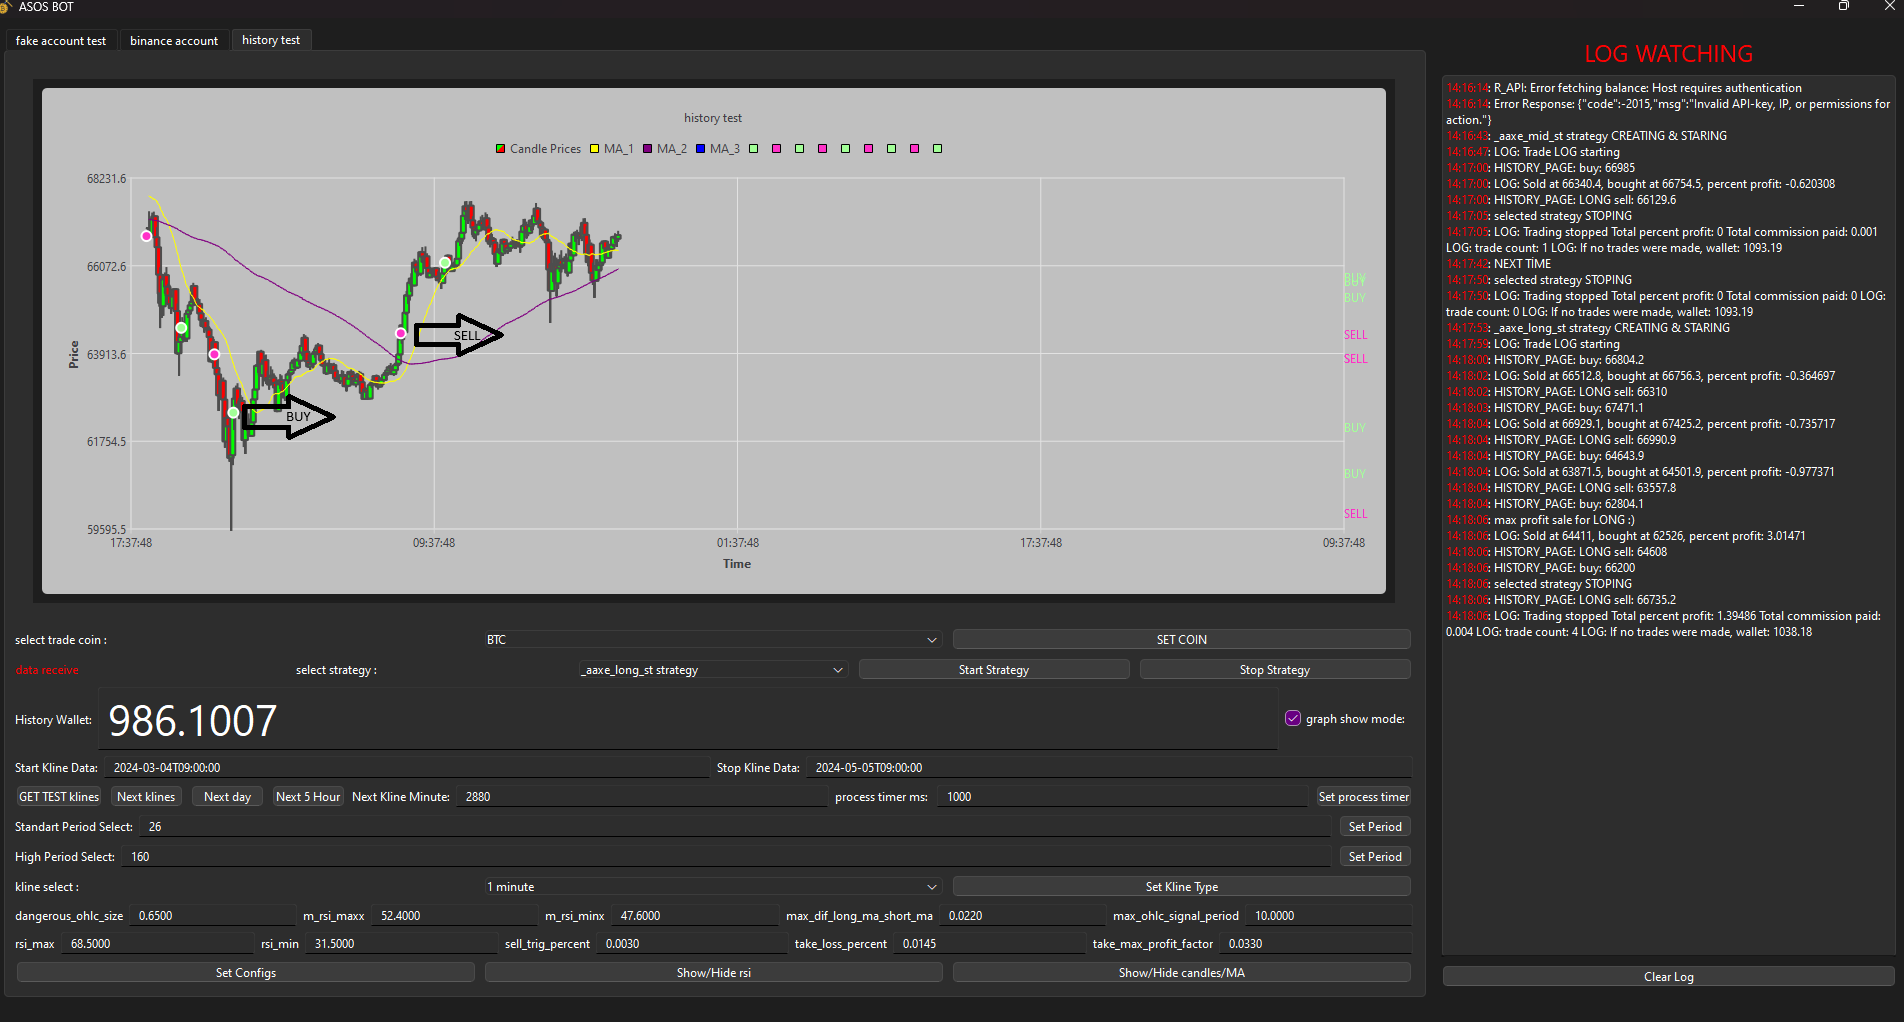This screenshot has width=1904, height=1022.
Task: Click the history test chart title
Action: pos(713,118)
